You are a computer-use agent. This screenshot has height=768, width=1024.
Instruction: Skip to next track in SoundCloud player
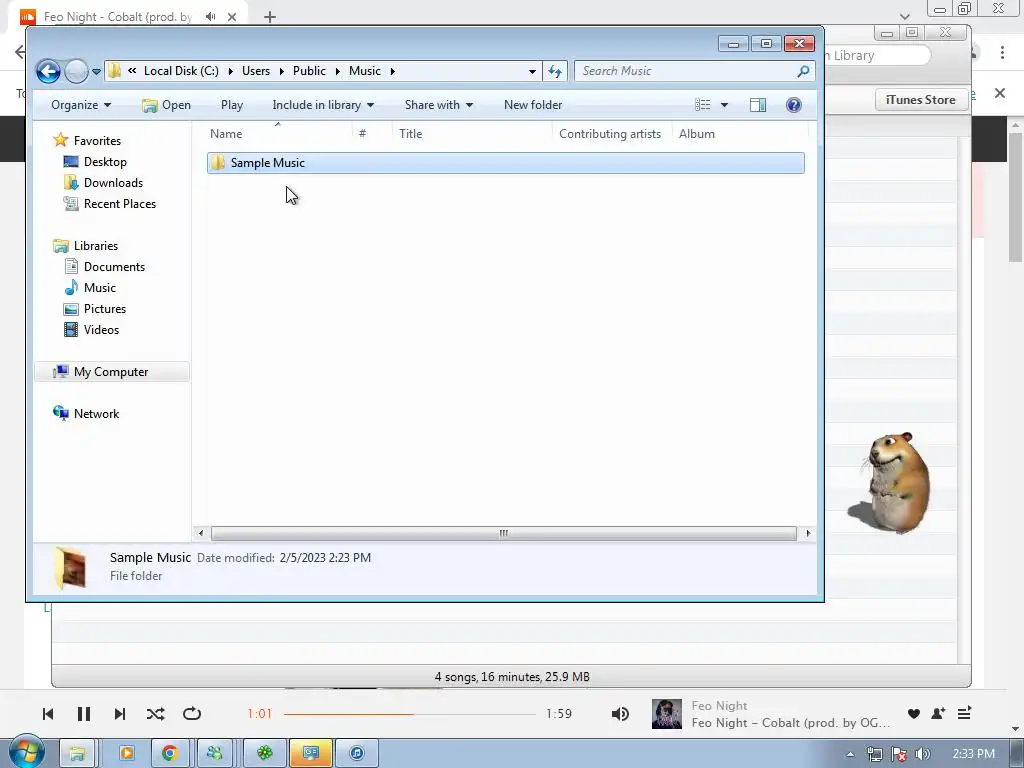[120, 714]
